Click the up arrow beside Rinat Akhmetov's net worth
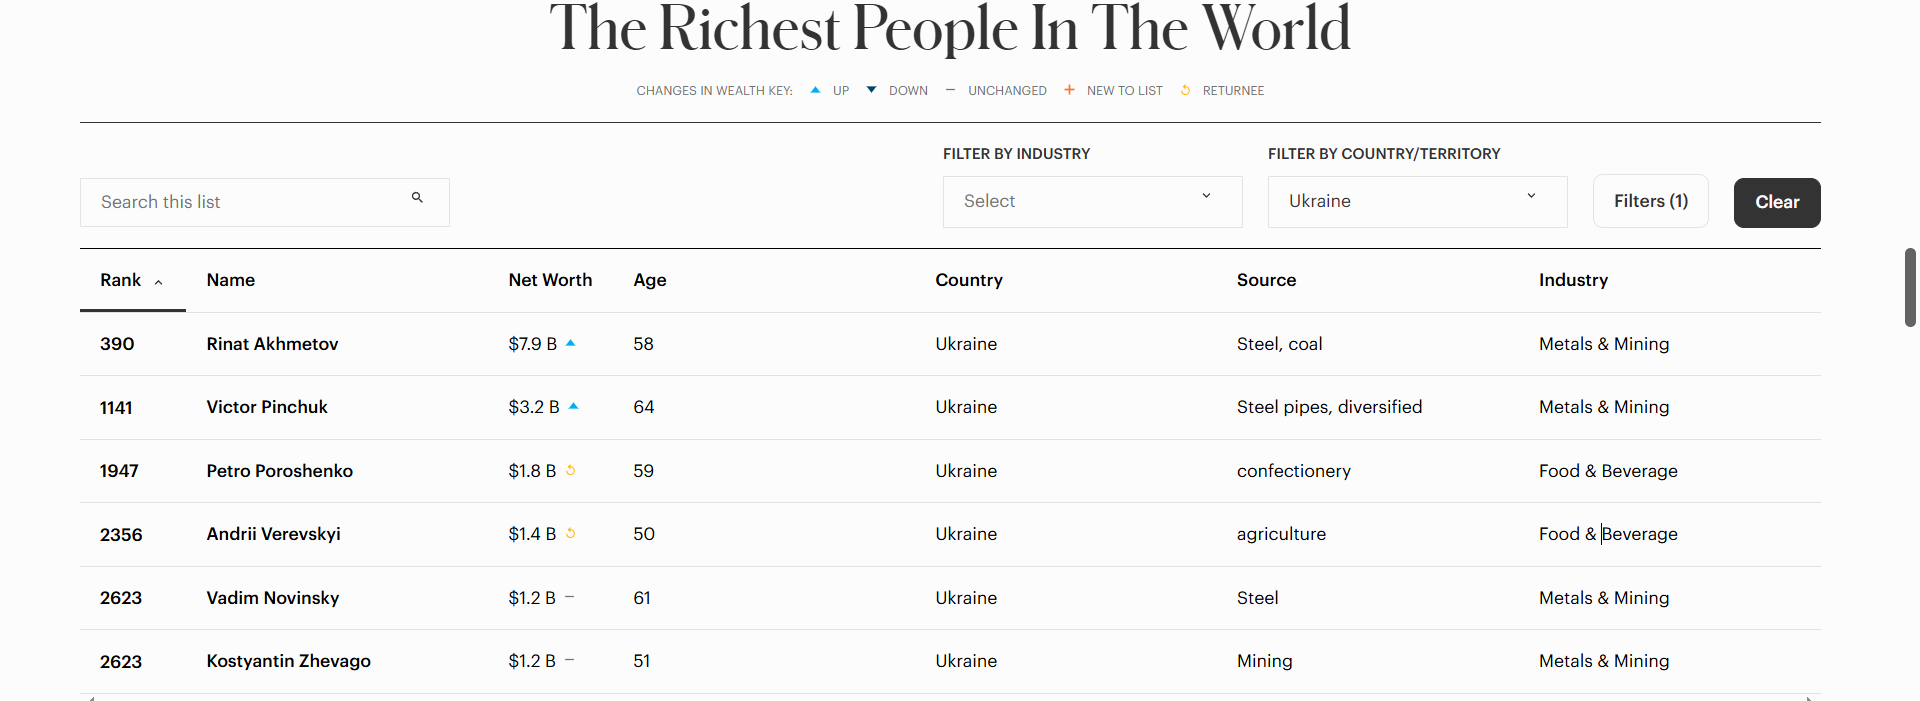This screenshot has height=701, width=1920. pyautogui.click(x=571, y=343)
